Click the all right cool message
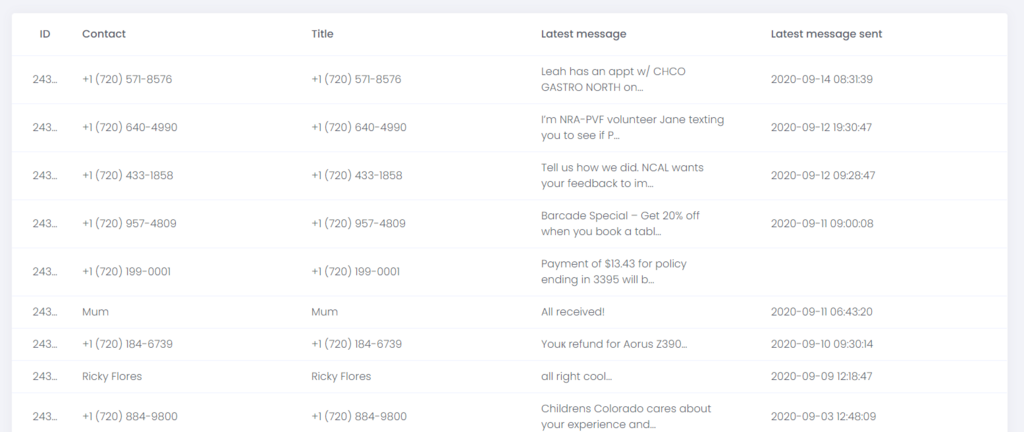The height and width of the screenshot is (432, 1024). tap(576, 377)
